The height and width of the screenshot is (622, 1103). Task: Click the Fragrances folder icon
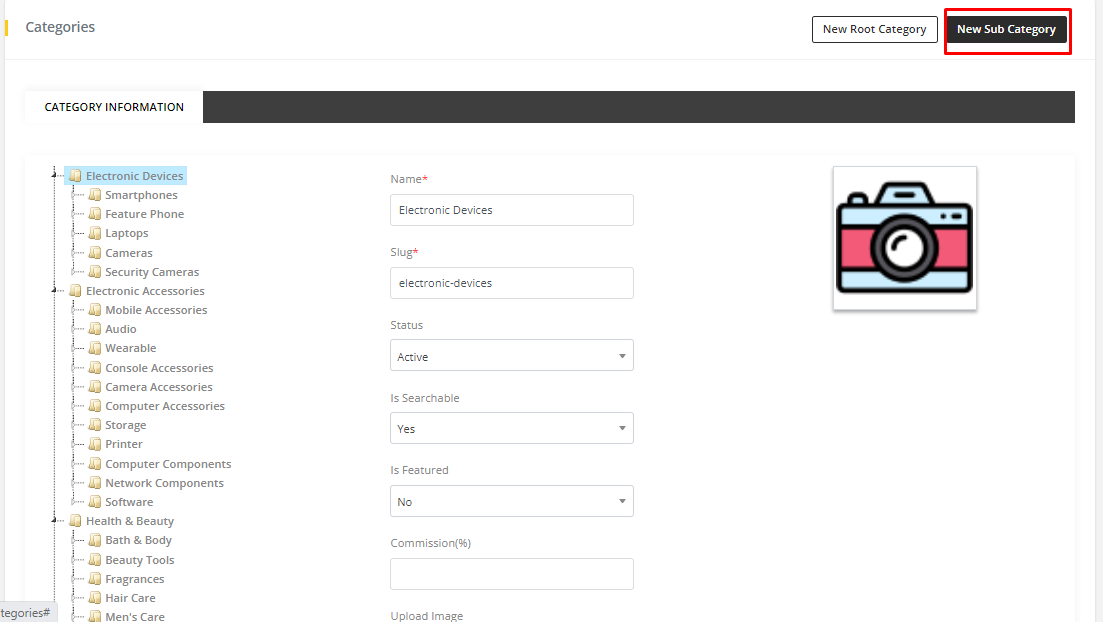(x=95, y=579)
